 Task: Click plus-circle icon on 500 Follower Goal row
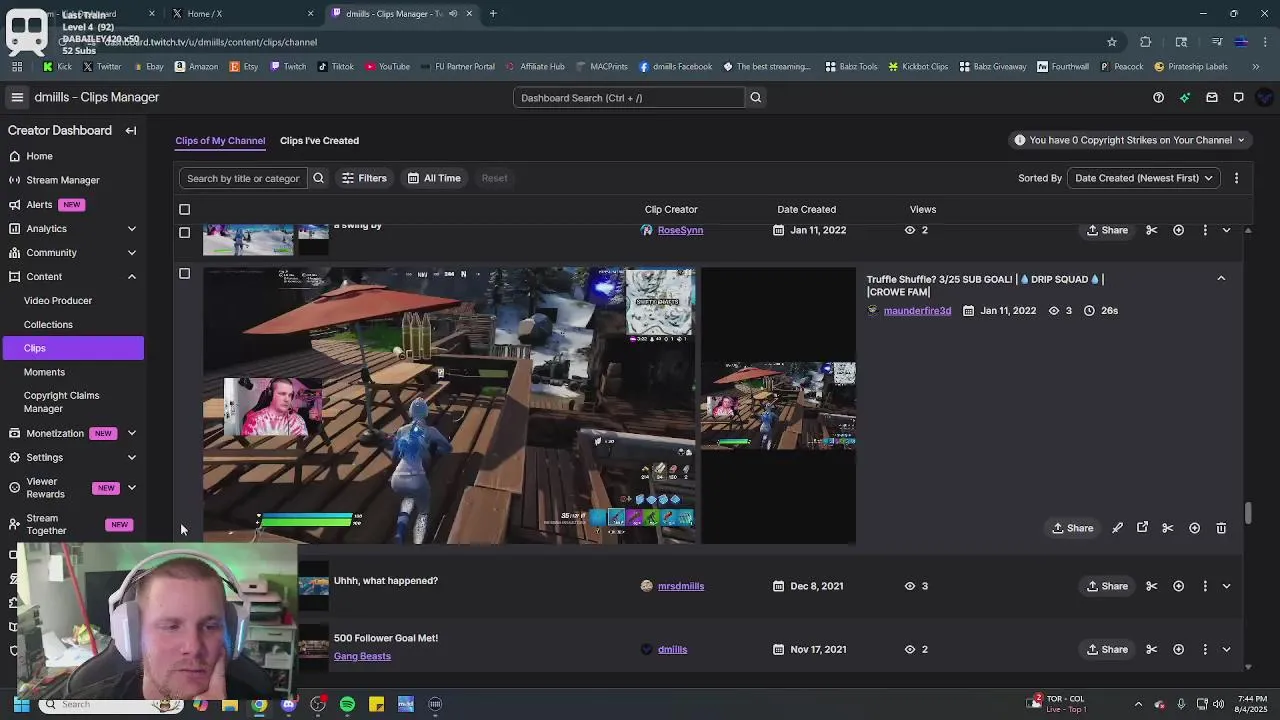tap(1178, 649)
